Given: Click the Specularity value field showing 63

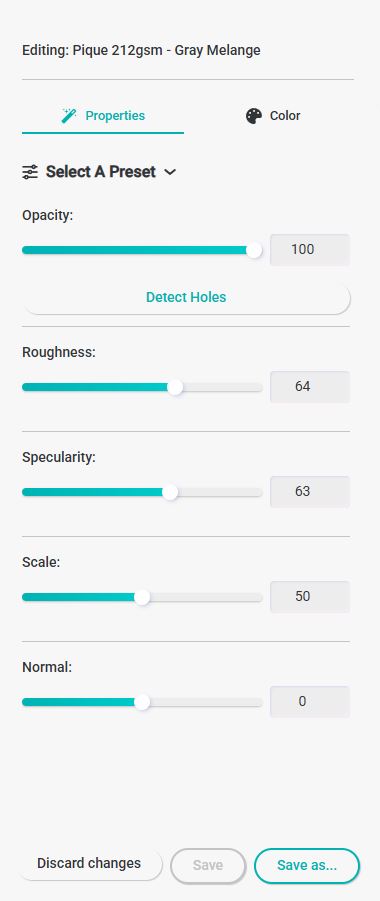Looking at the screenshot, I should pyautogui.click(x=310, y=492).
